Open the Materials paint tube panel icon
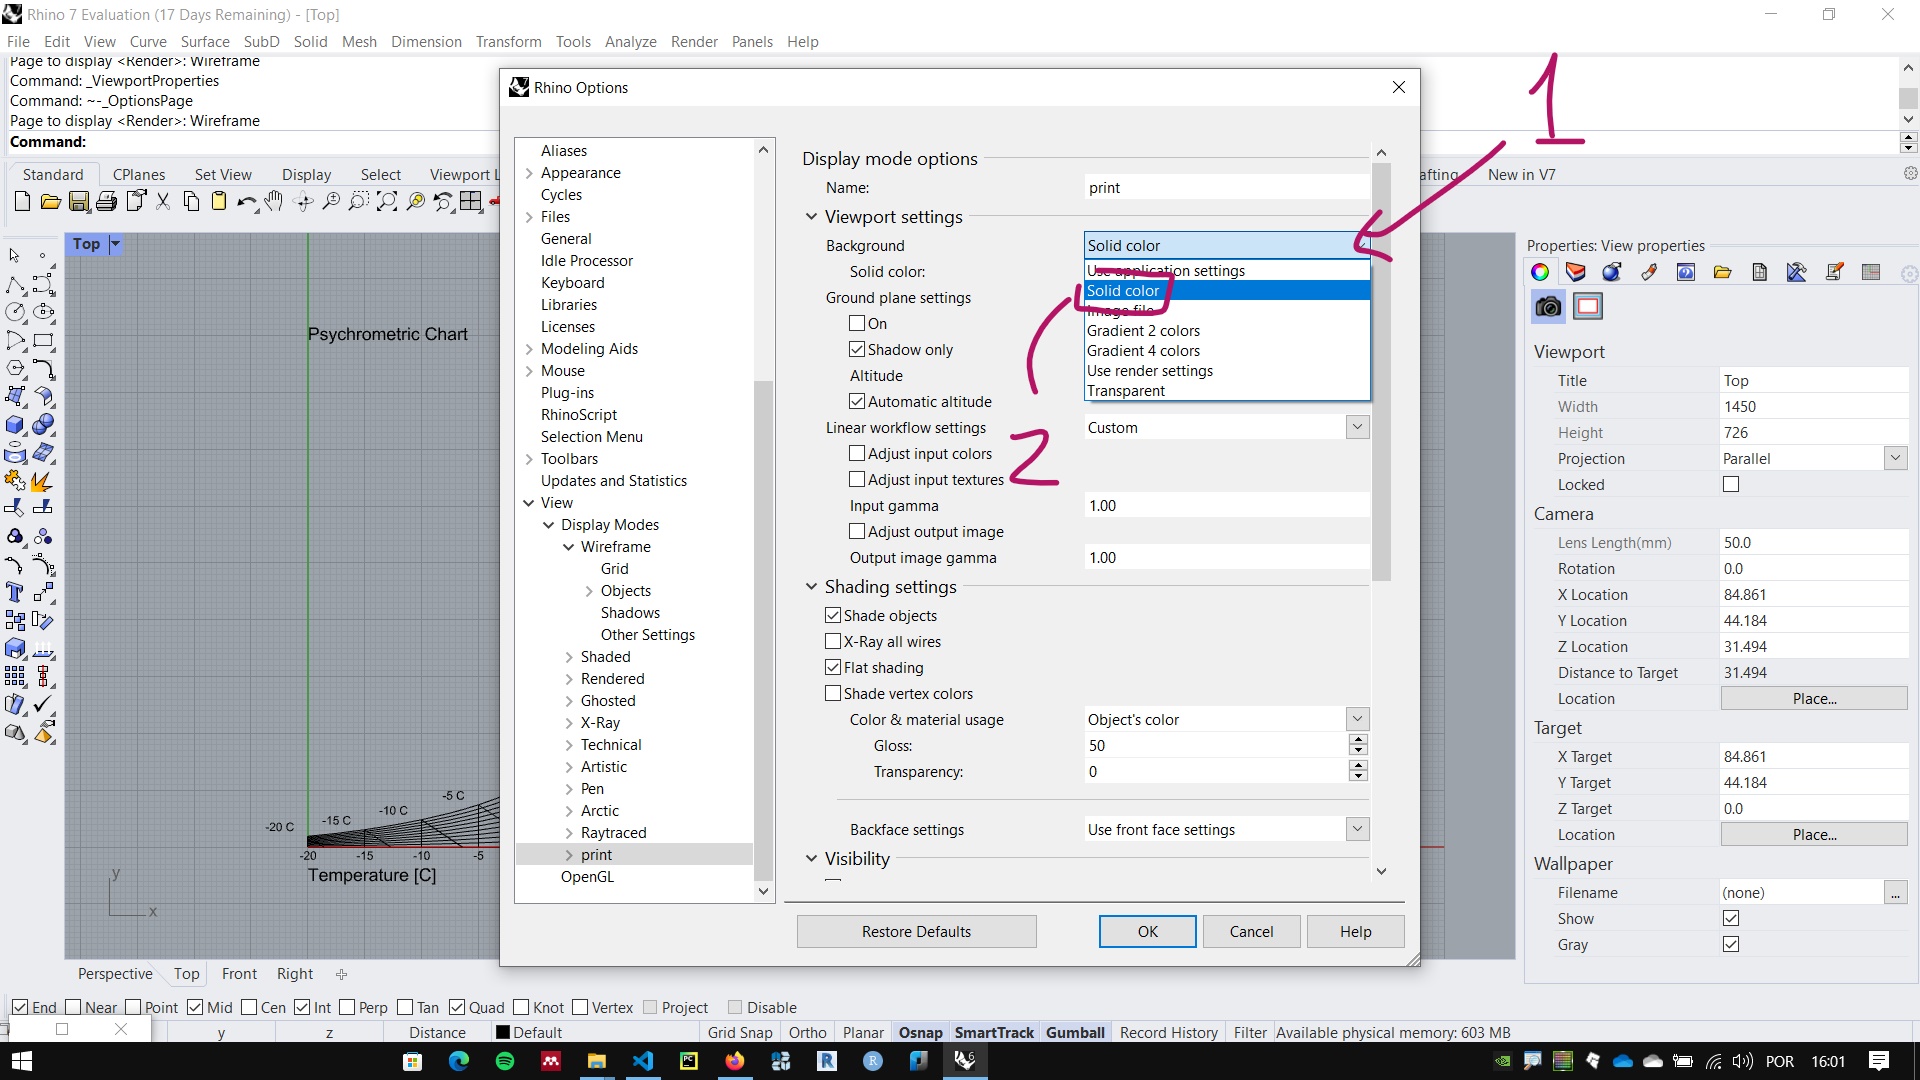This screenshot has width=1920, height=1080. pyautogui.click(x=1649, y=272)
